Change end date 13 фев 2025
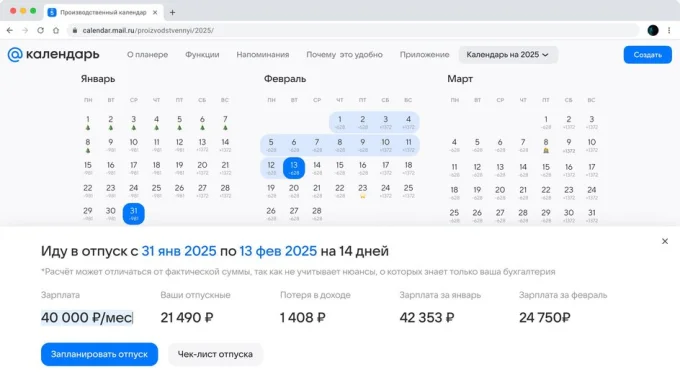The image size is (680, 382). (278, 251)
